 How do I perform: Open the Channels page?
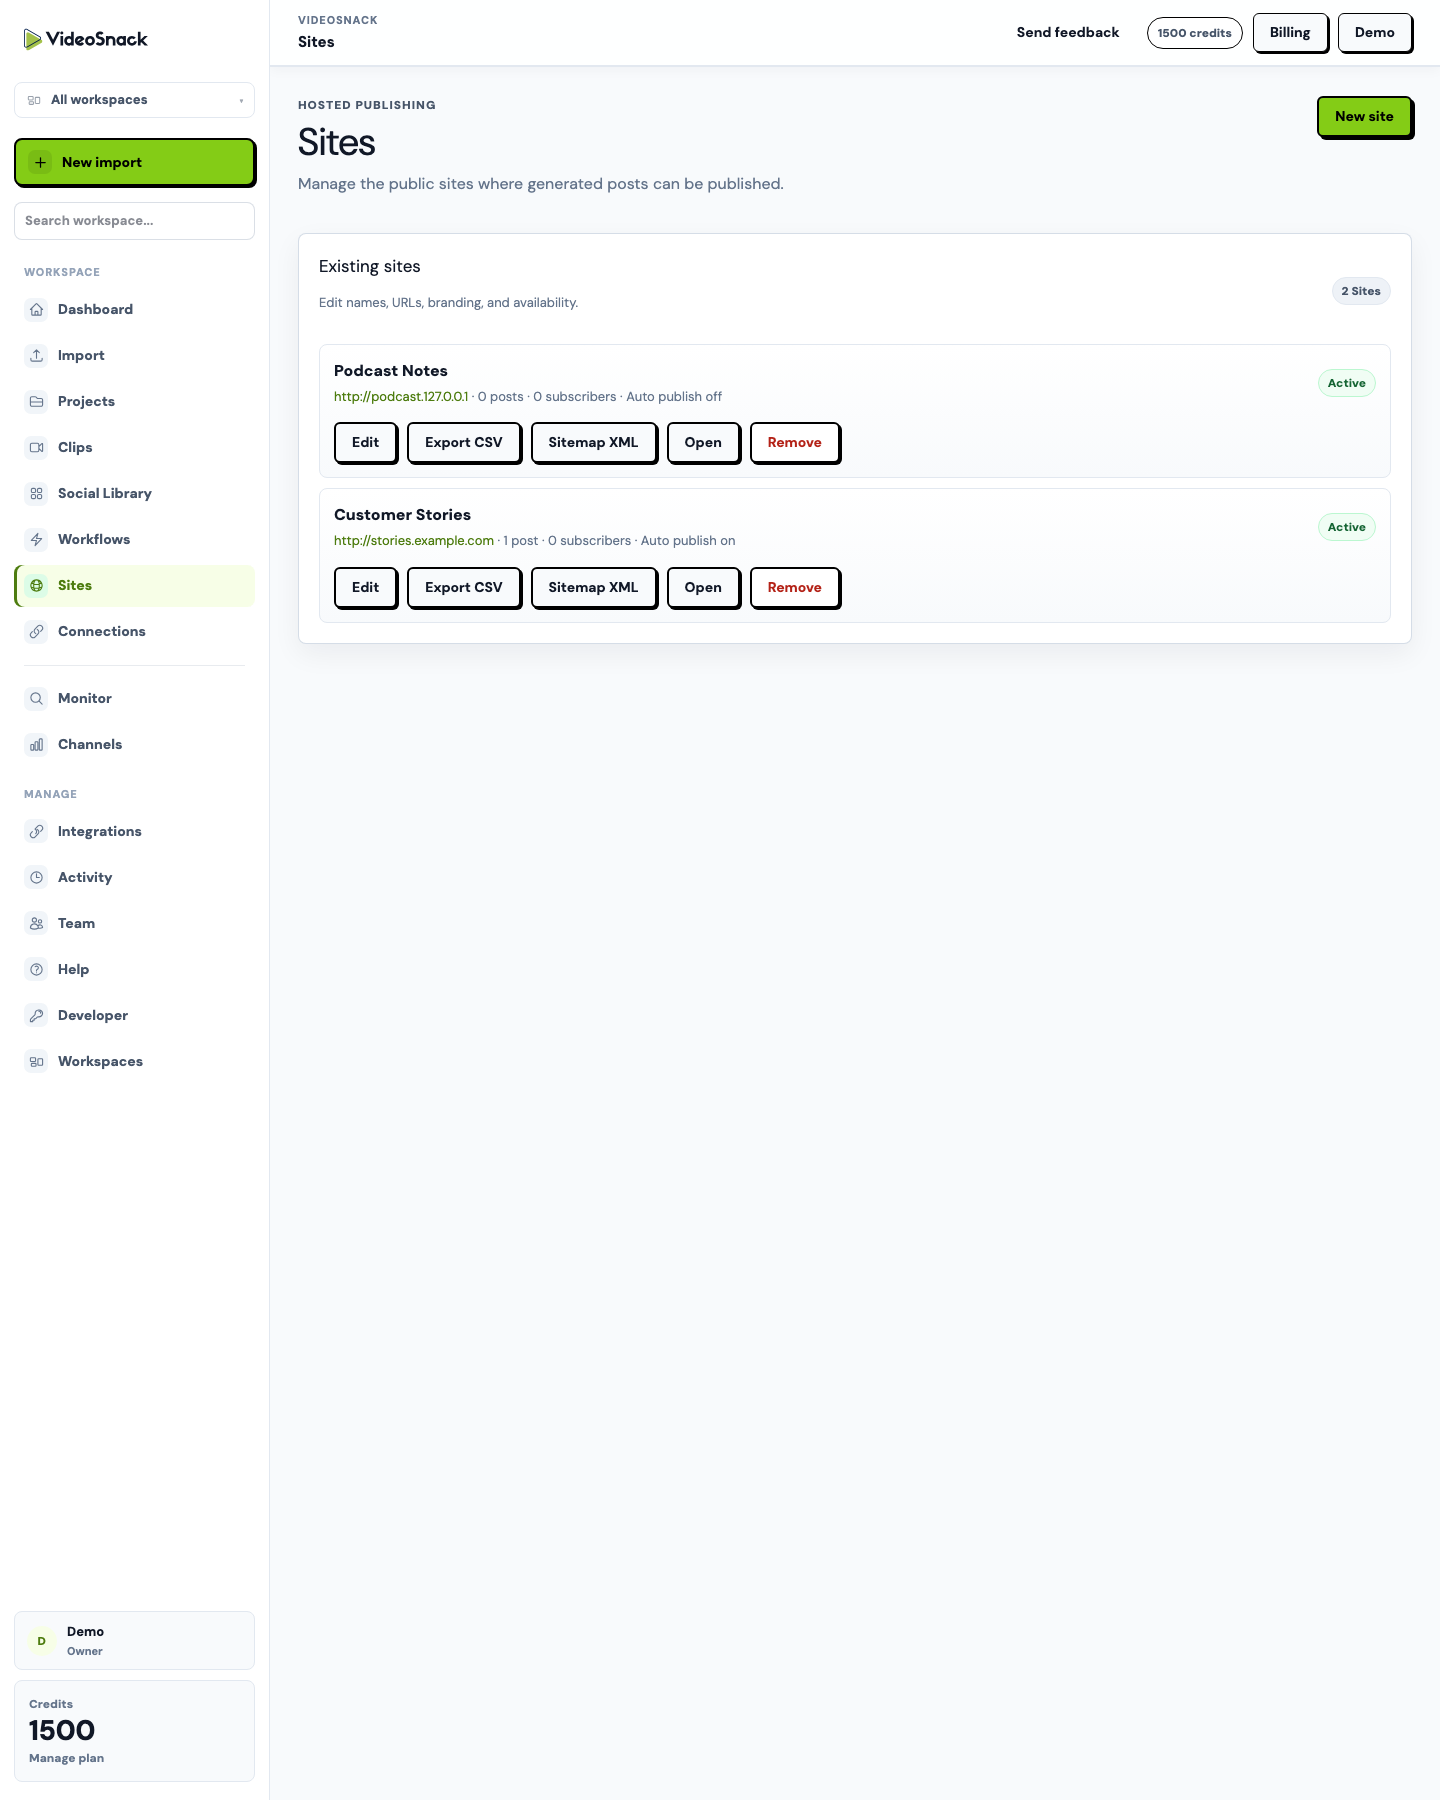coord(134,744)
